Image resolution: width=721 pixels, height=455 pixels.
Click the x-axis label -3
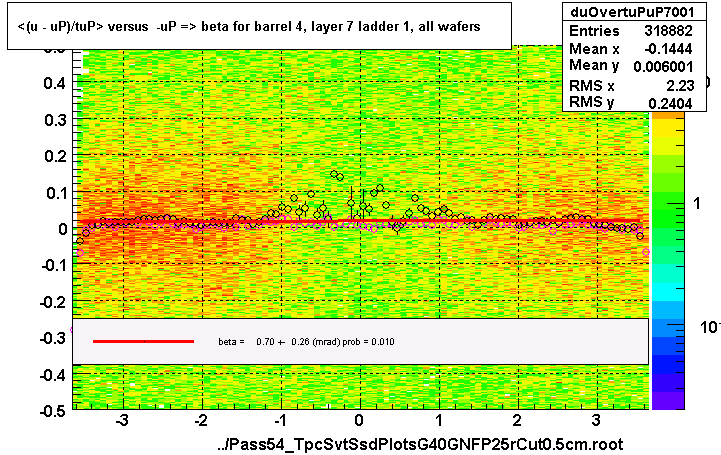click(x=122, y=420)
